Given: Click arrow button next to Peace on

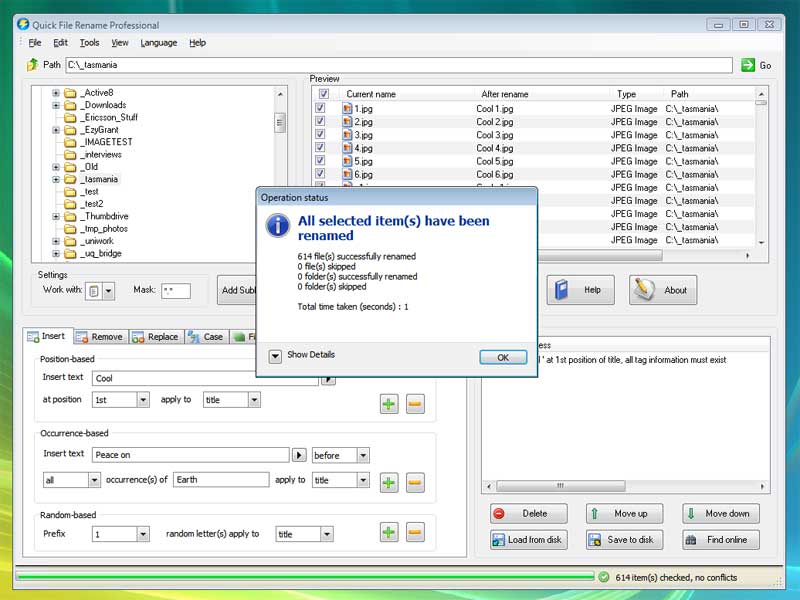Looking at the screenshot, I should click(x=298, y=455).
